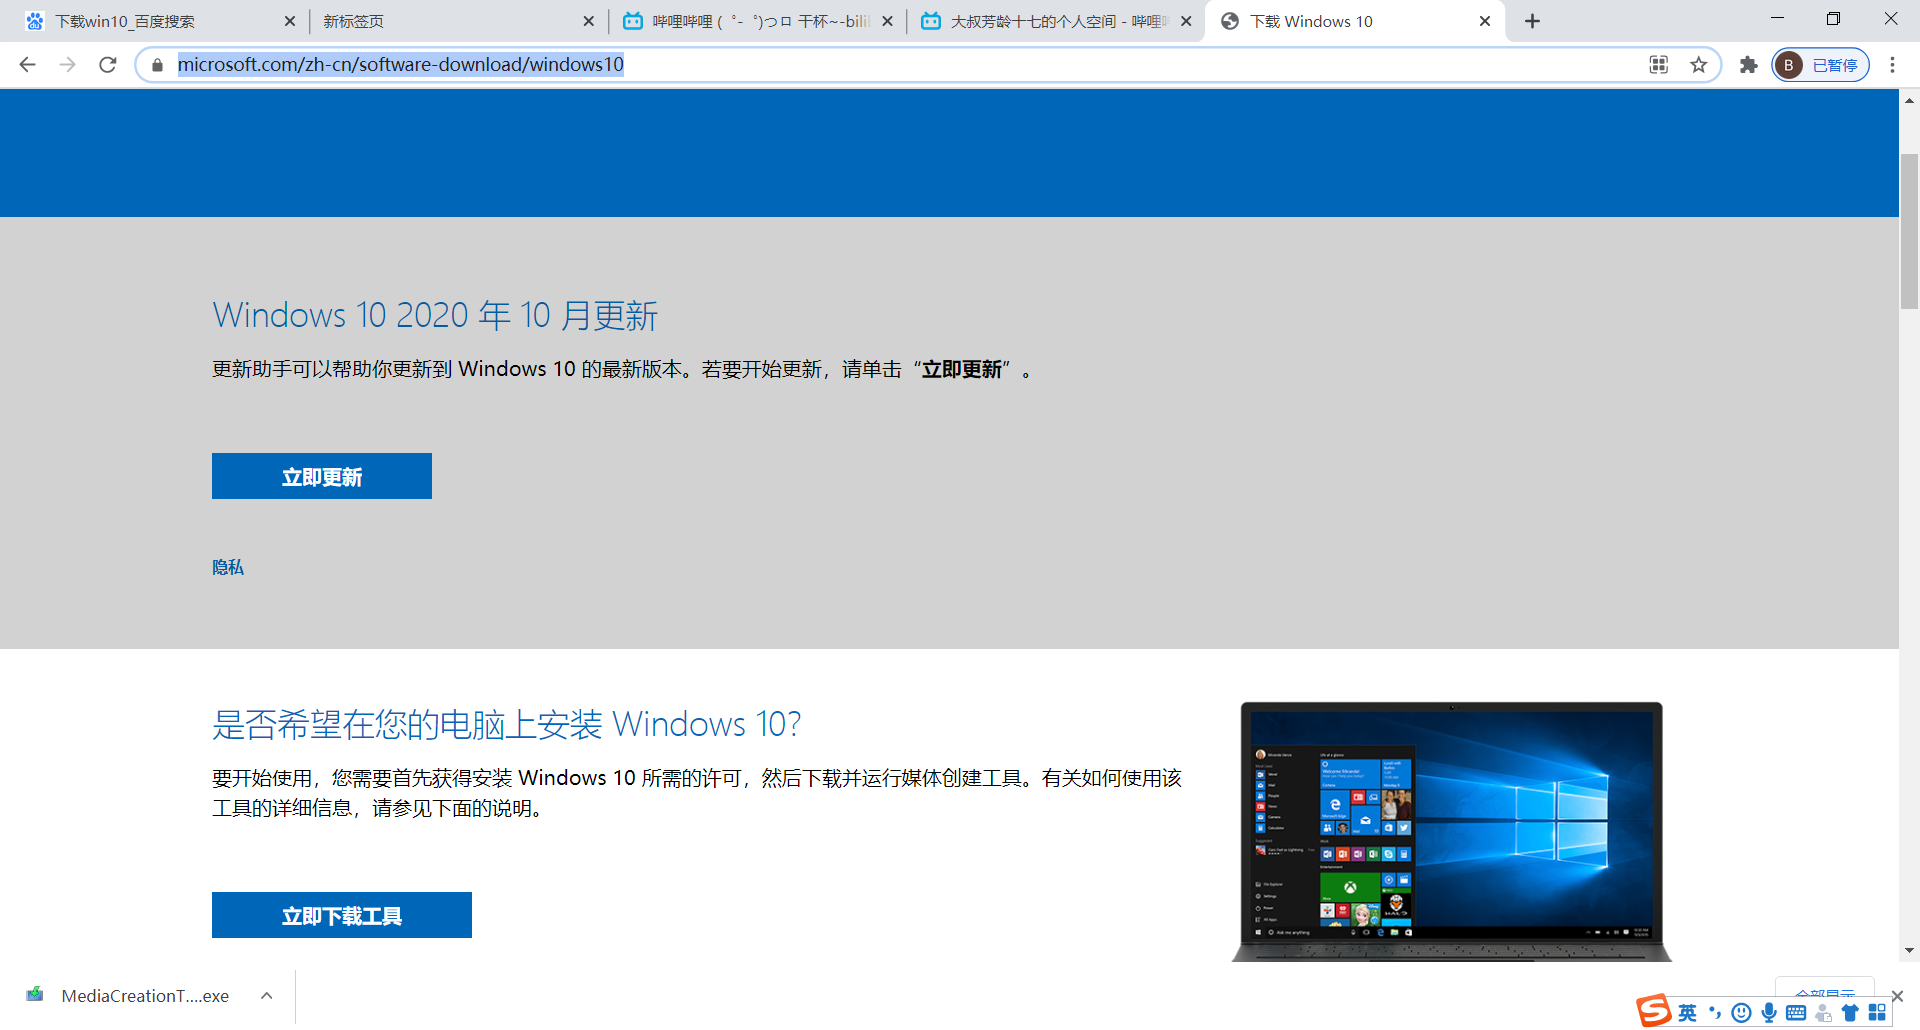Start Sogou voice input microphone
The image size is (1920, 1030).
(1769, 1013)
